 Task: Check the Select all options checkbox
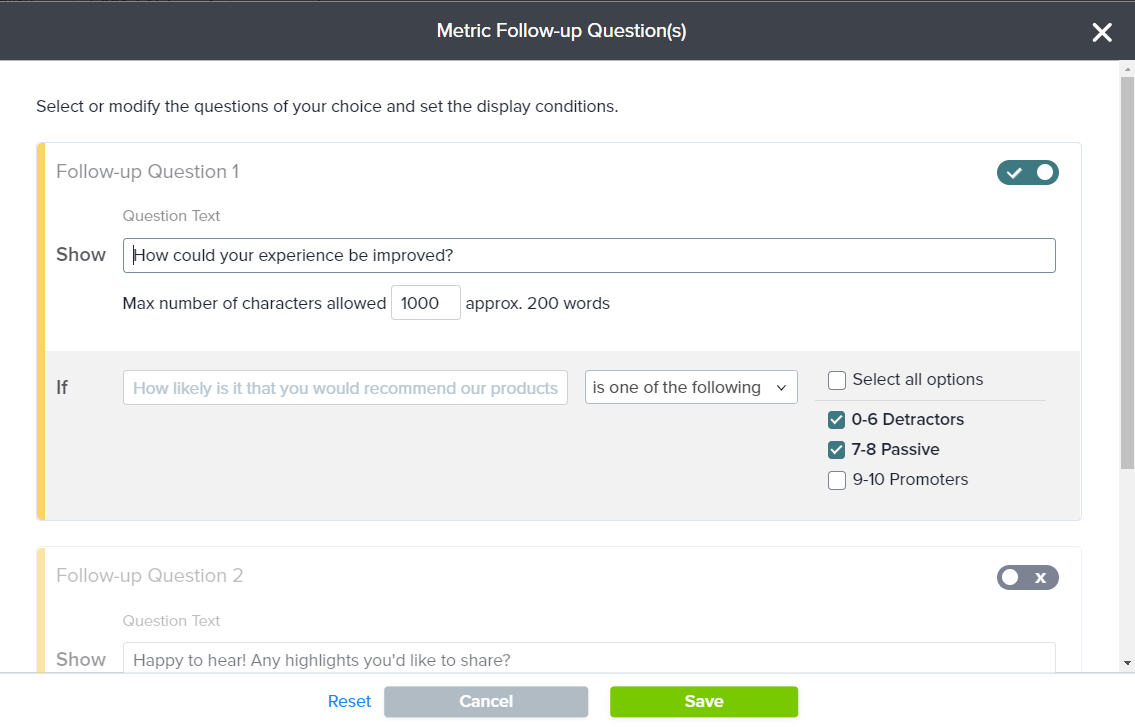coord(838,380)
